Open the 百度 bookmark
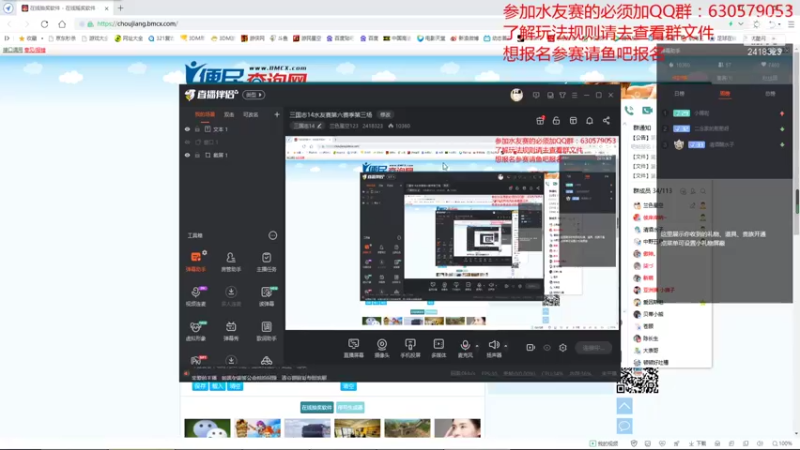 [x=369, y=38]
